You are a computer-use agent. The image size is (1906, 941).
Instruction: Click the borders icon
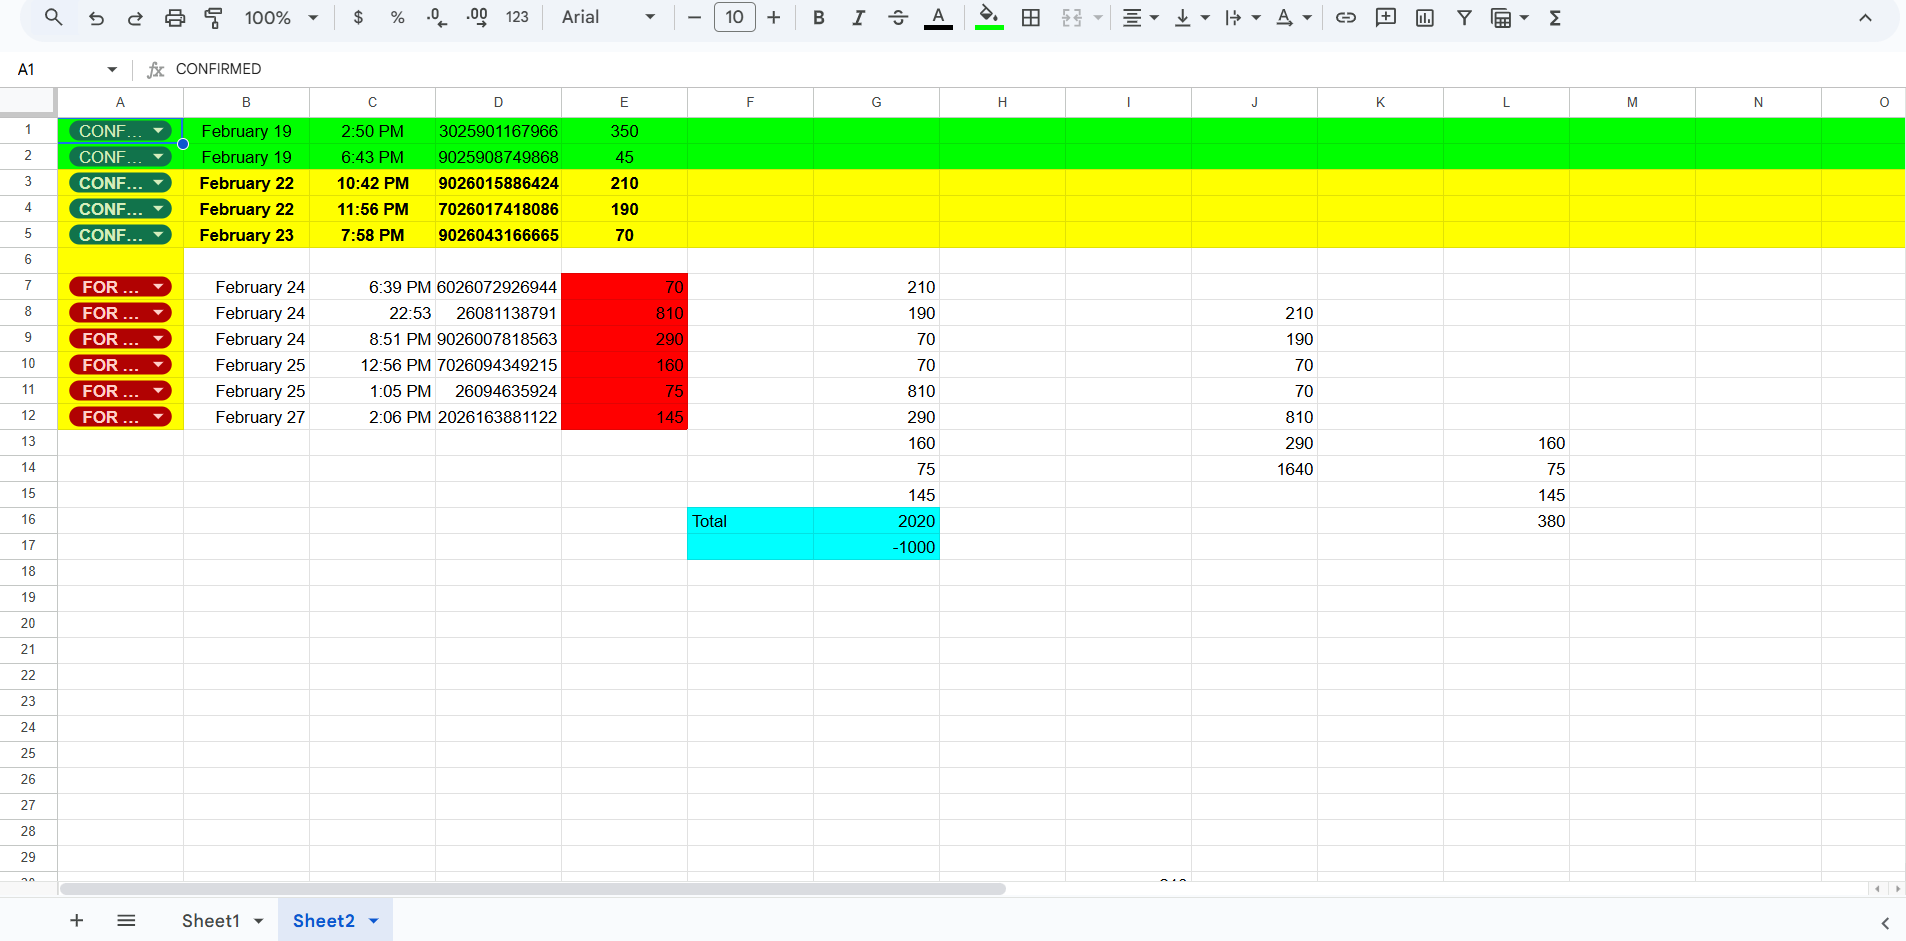coord(1031,17)
